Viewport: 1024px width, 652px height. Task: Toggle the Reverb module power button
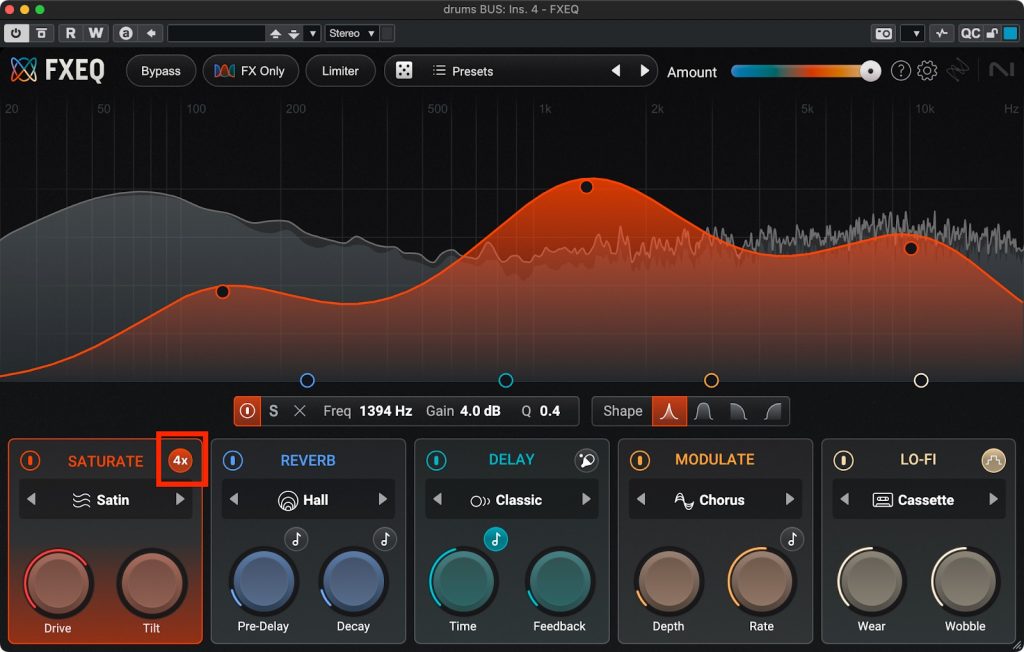(233, 461)
